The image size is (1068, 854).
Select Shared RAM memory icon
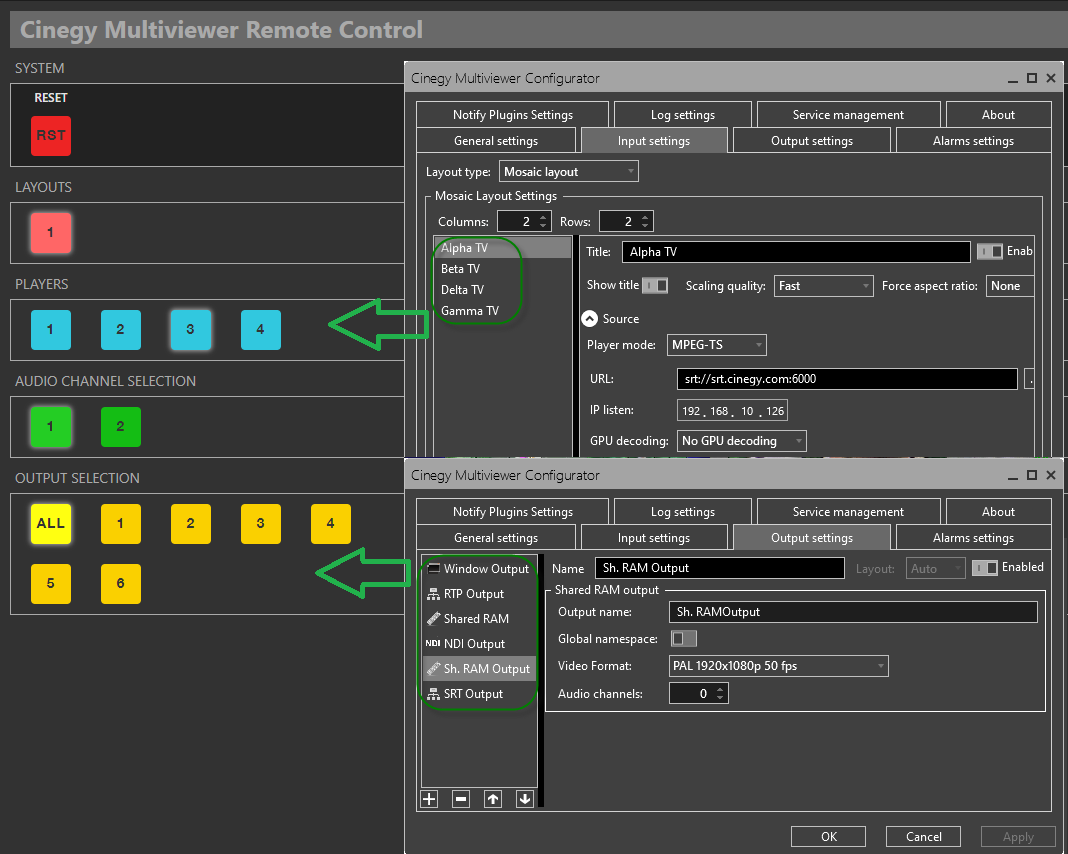point(433,618)
